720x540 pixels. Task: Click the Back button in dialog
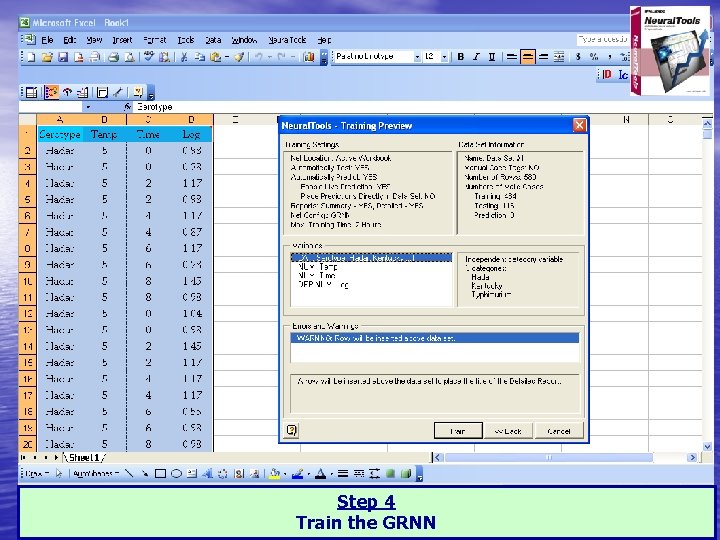[x=508, y=431]
